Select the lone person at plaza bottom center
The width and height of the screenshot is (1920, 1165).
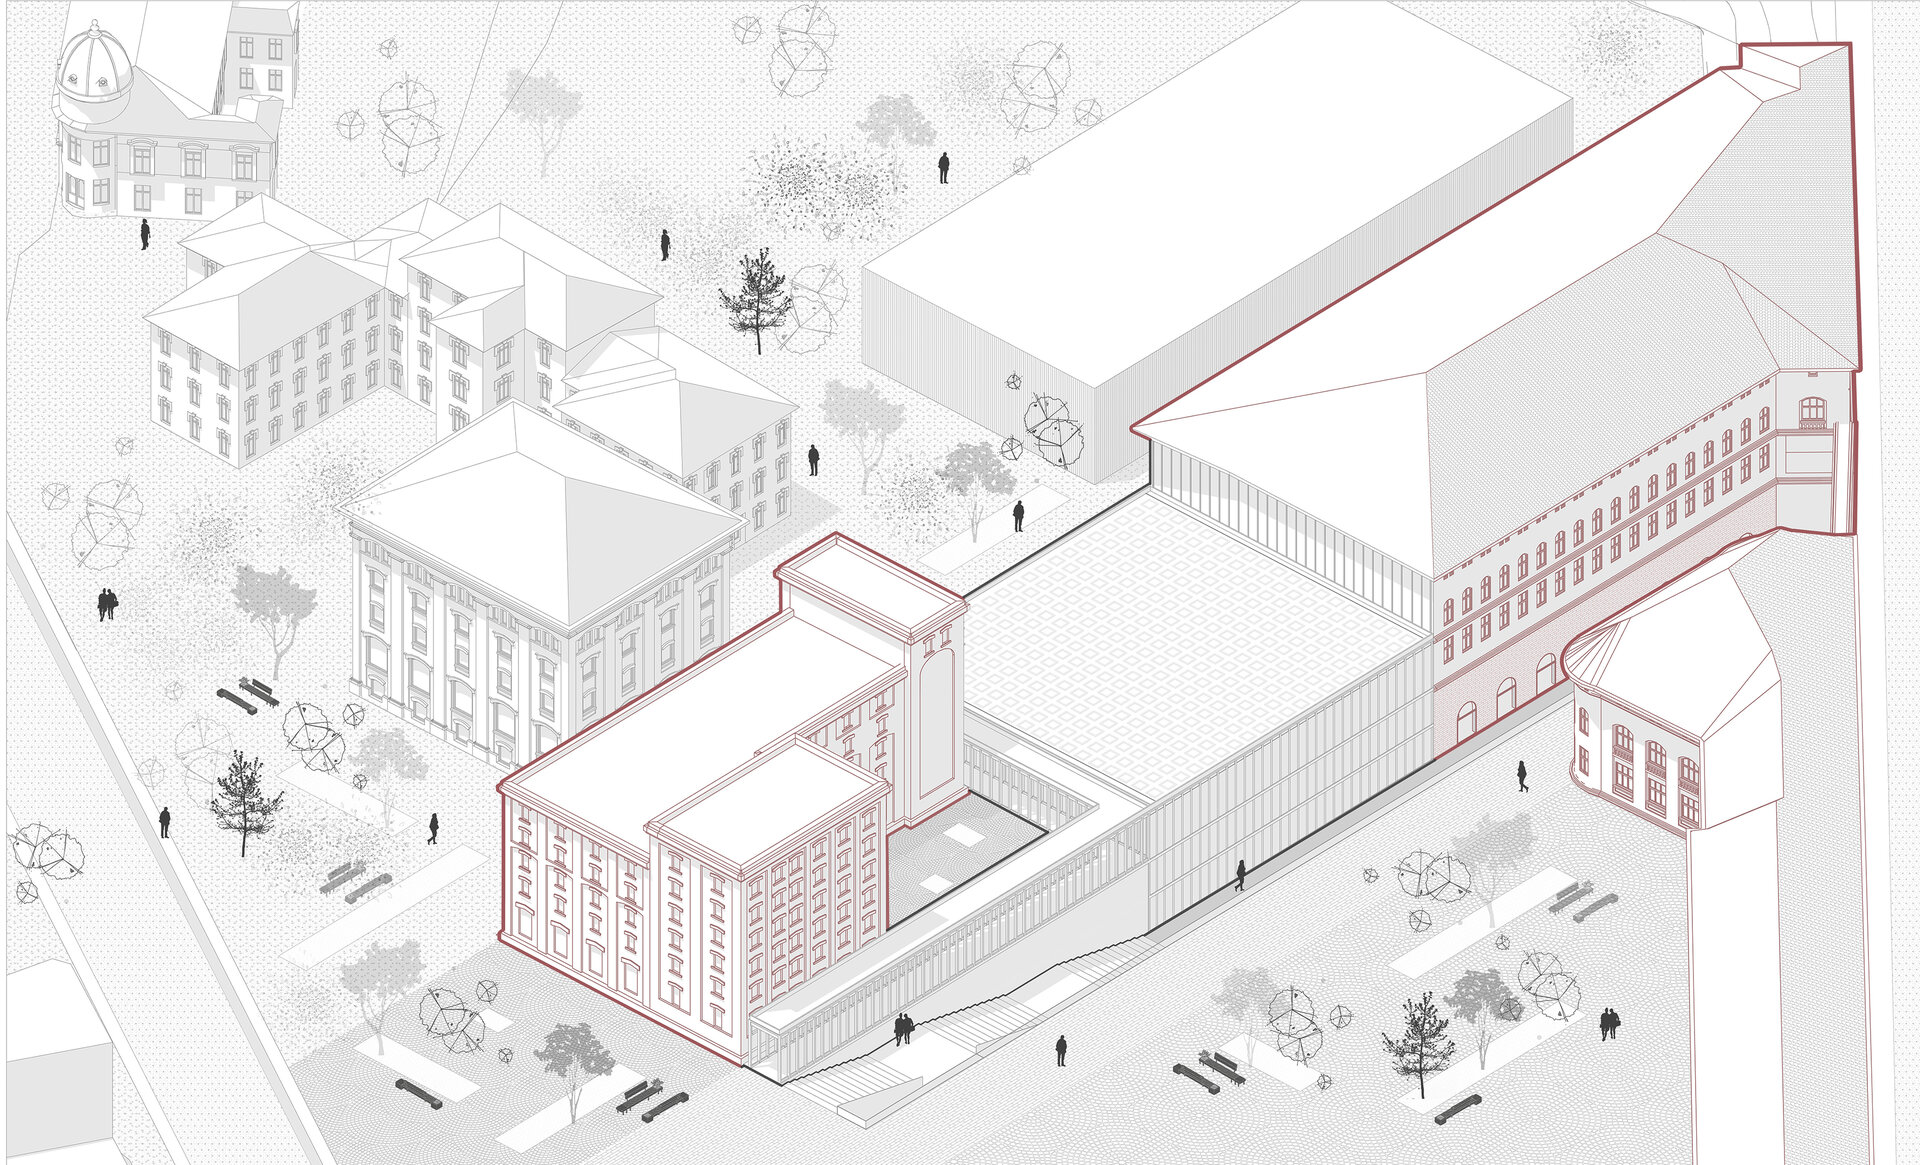tap(1061, 1050)
